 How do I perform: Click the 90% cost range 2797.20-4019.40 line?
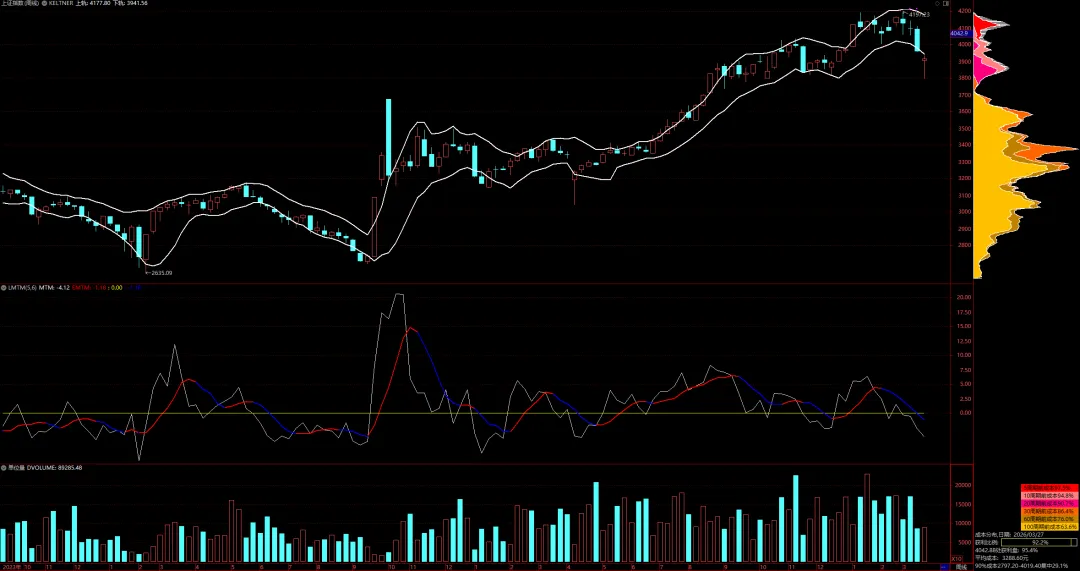pyautogui.click(x=1021, y=566)
